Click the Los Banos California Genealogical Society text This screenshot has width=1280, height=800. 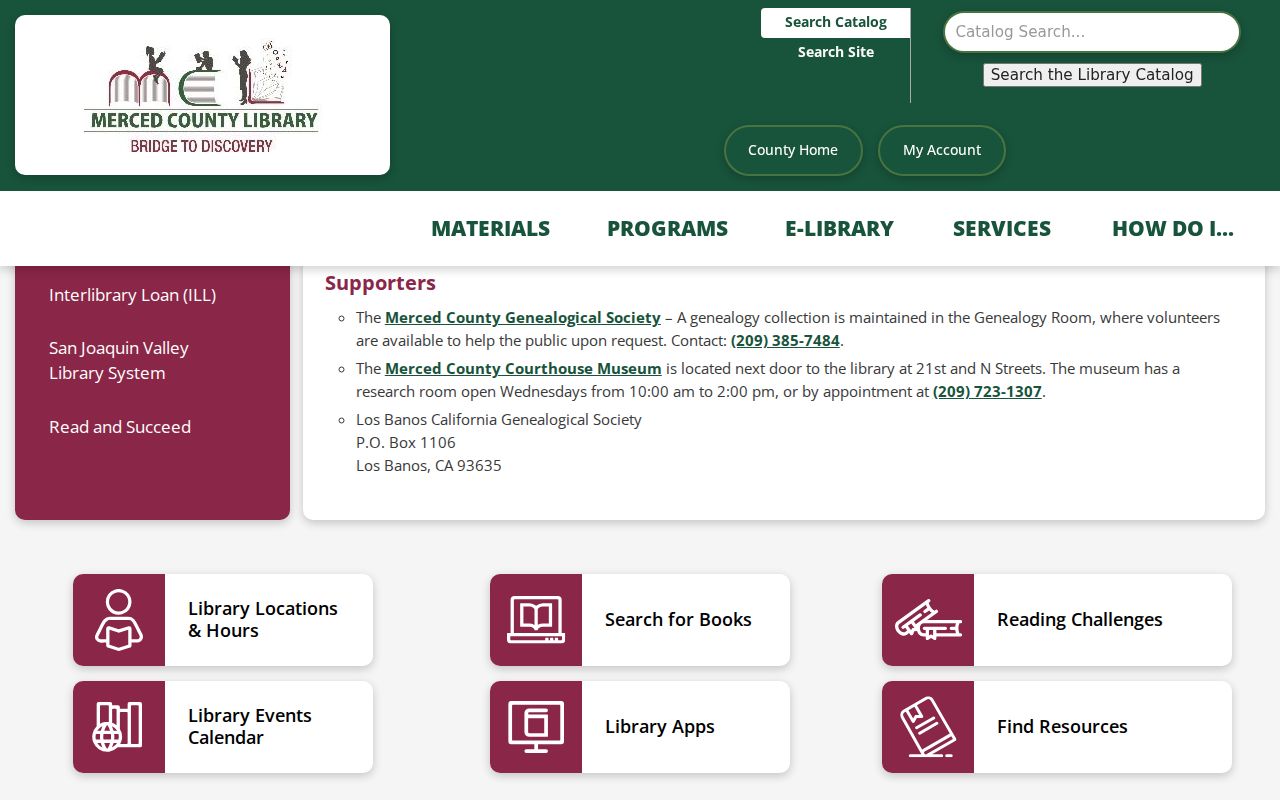(499, 420)
